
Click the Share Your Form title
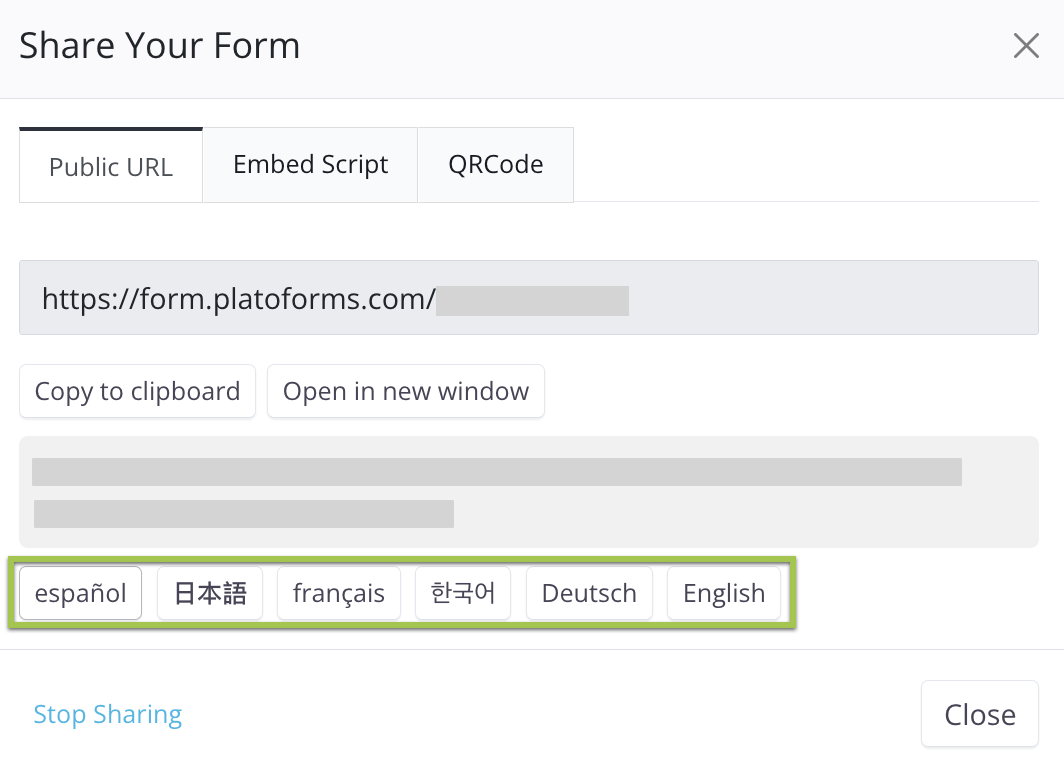(x=159, y=45)
